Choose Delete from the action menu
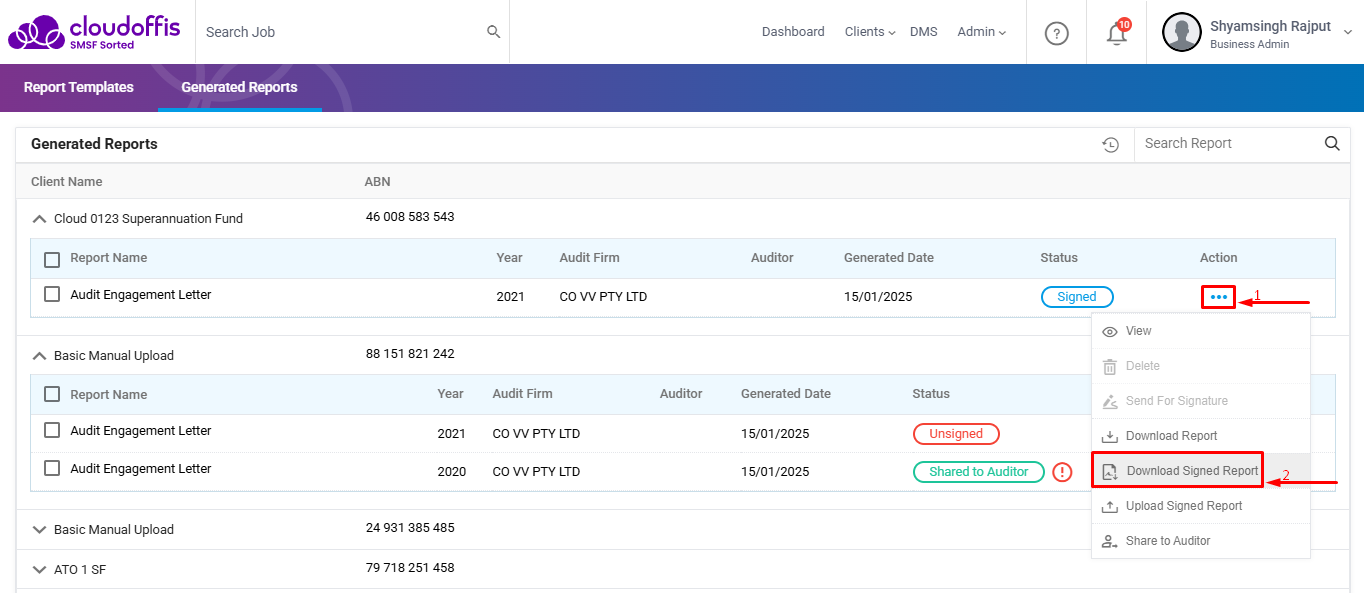This screenshot has height=593, width=1364. 1200,366
